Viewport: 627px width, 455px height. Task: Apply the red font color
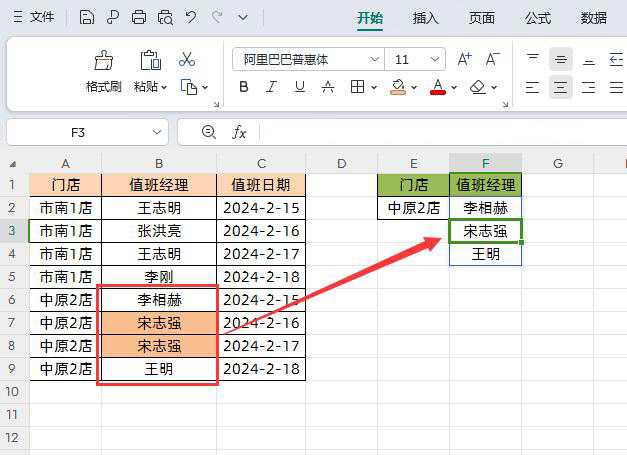pos(438,87)
